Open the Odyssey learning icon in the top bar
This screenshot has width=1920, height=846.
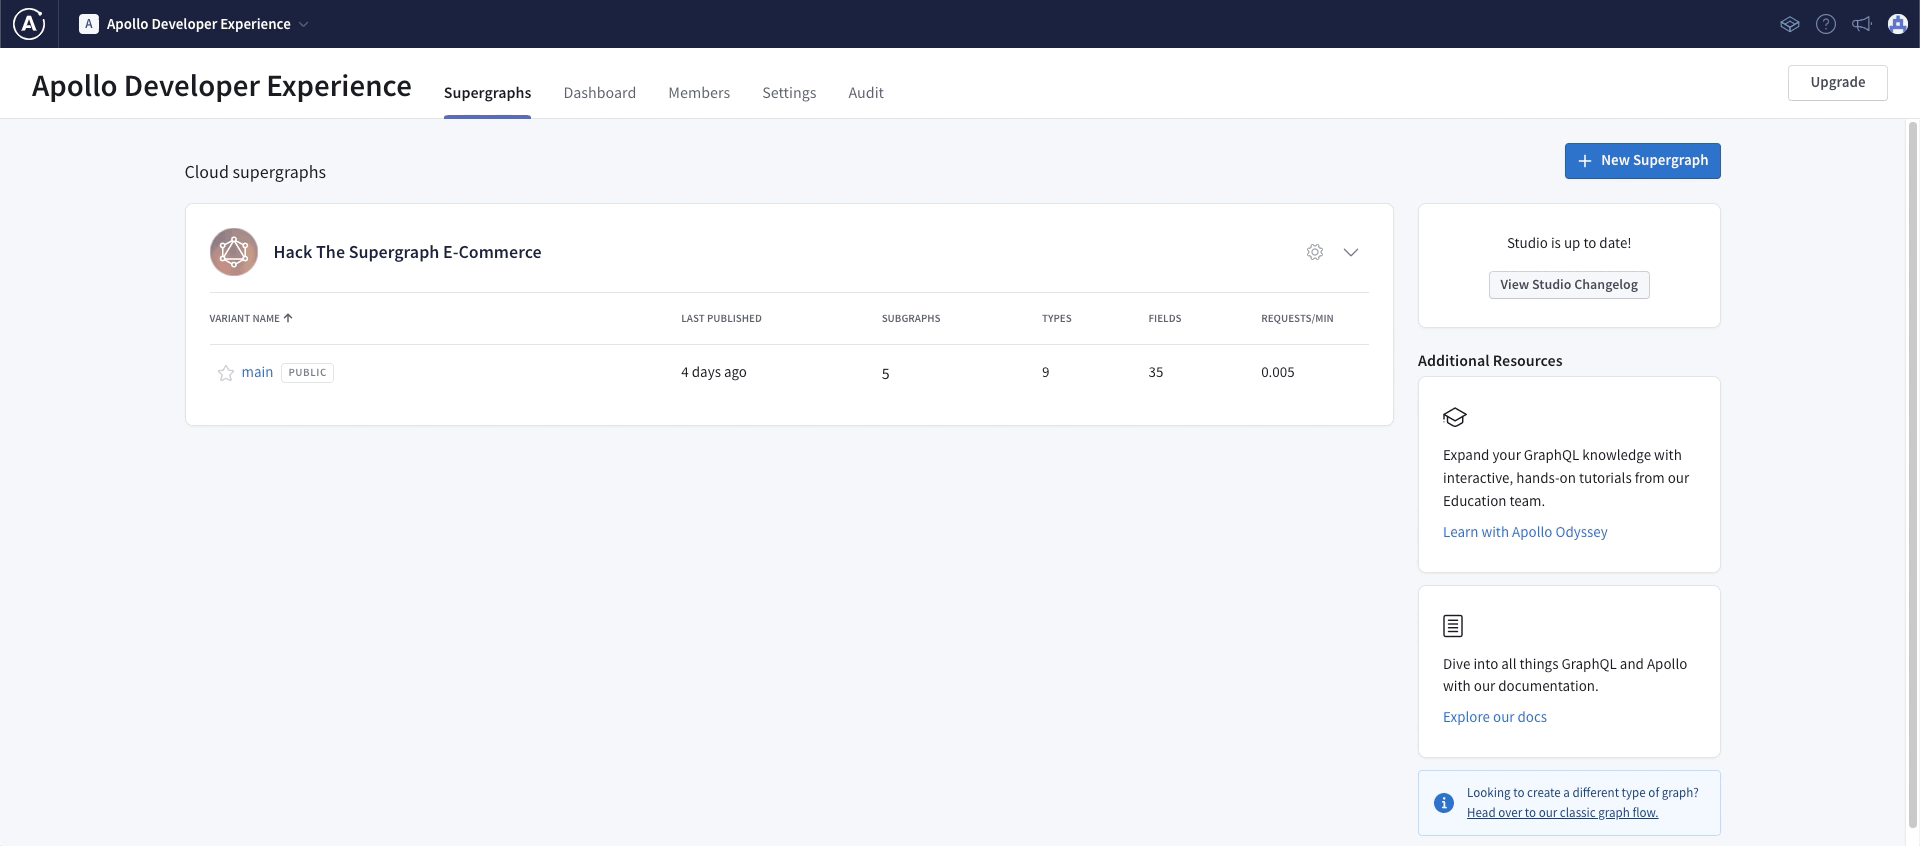[1790, 24]
